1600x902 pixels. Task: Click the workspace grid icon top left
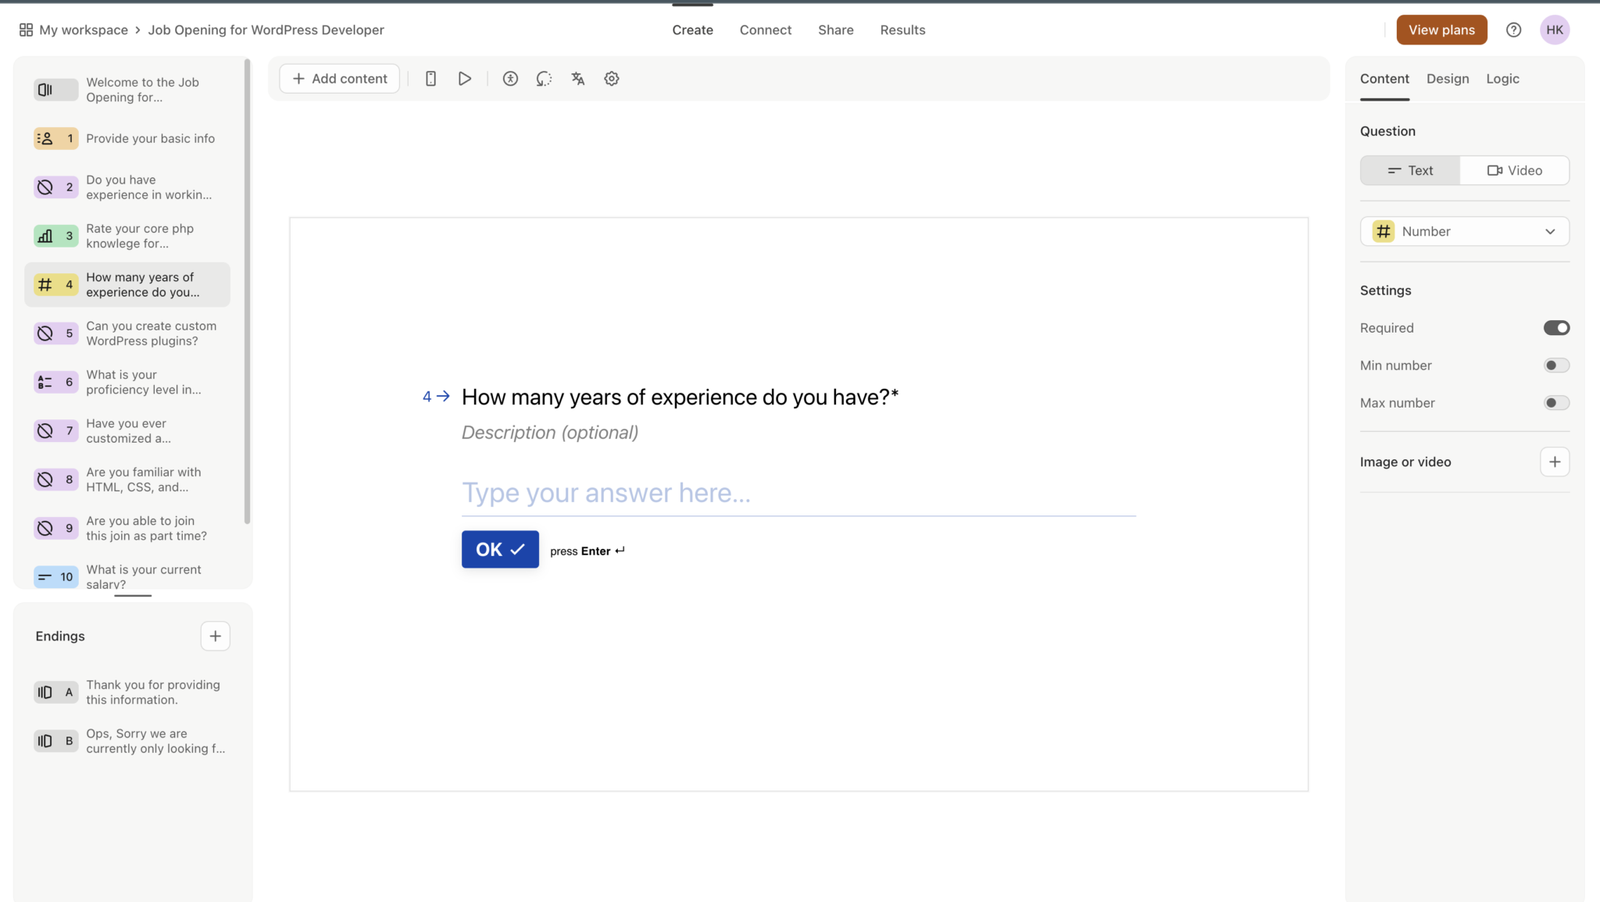click(25, 29)
